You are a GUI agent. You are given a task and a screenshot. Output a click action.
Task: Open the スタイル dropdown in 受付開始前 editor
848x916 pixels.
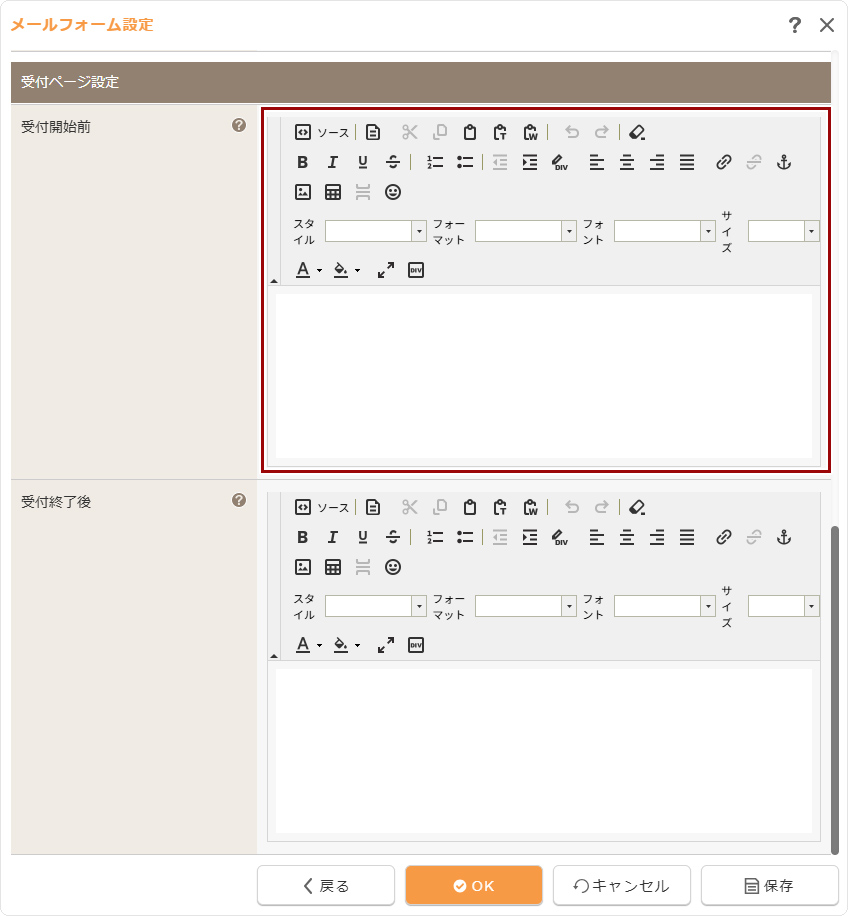click(x=375, y=231)
